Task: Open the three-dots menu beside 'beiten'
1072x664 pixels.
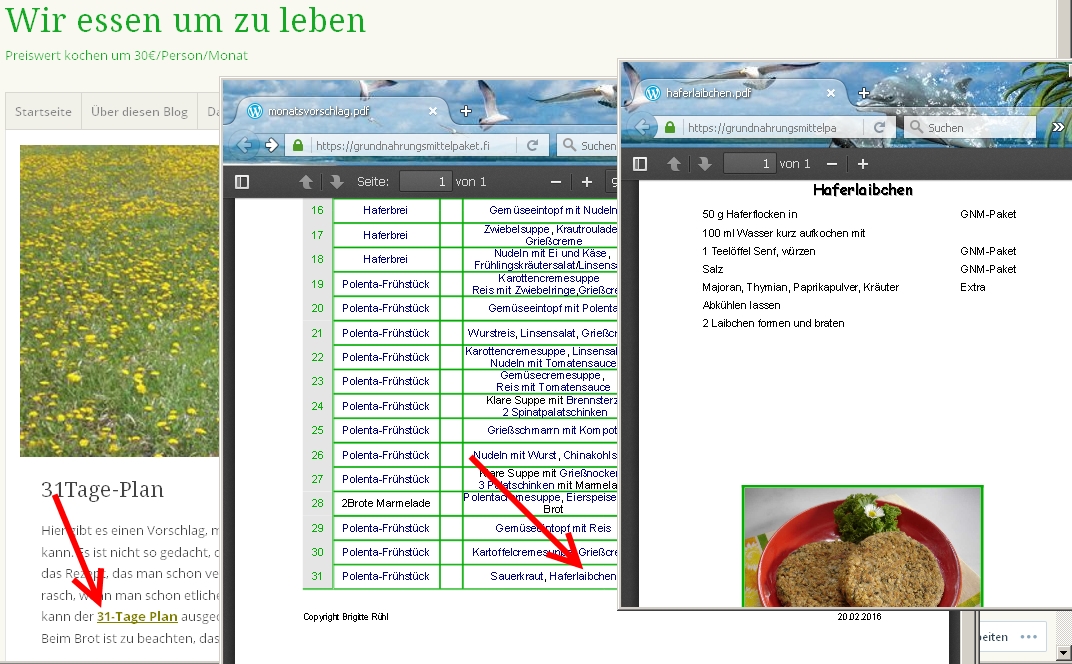Action: click(x=1029, y=637)
